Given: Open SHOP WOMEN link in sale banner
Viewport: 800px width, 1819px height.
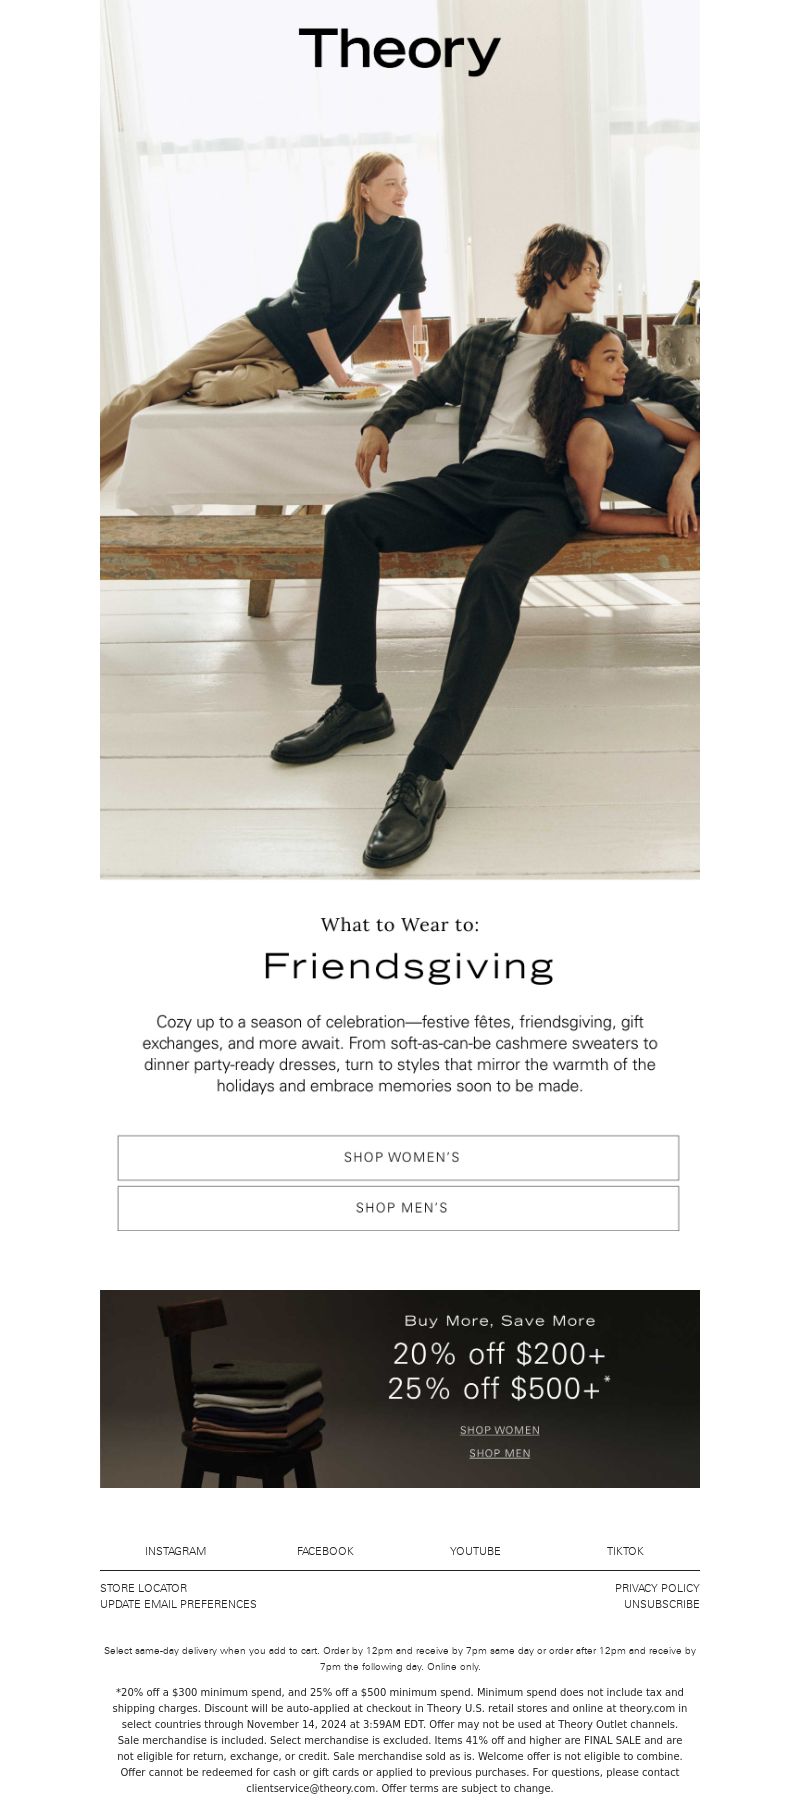Looking at the screenshot, I should pyautogui.click(x=500, y=1430).
